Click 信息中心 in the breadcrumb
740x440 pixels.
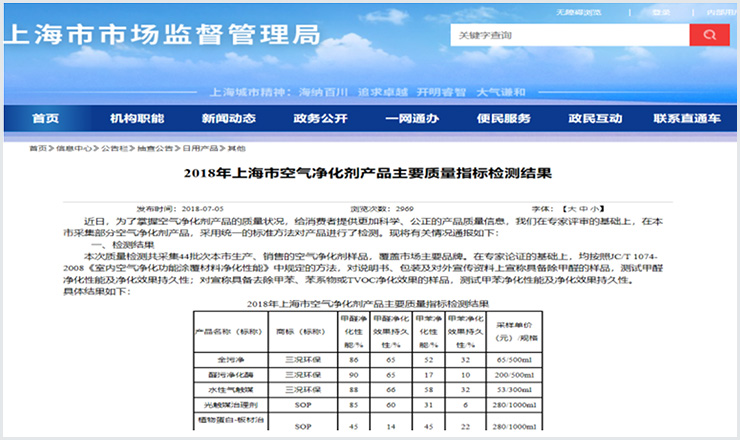(x=74, y=148)
